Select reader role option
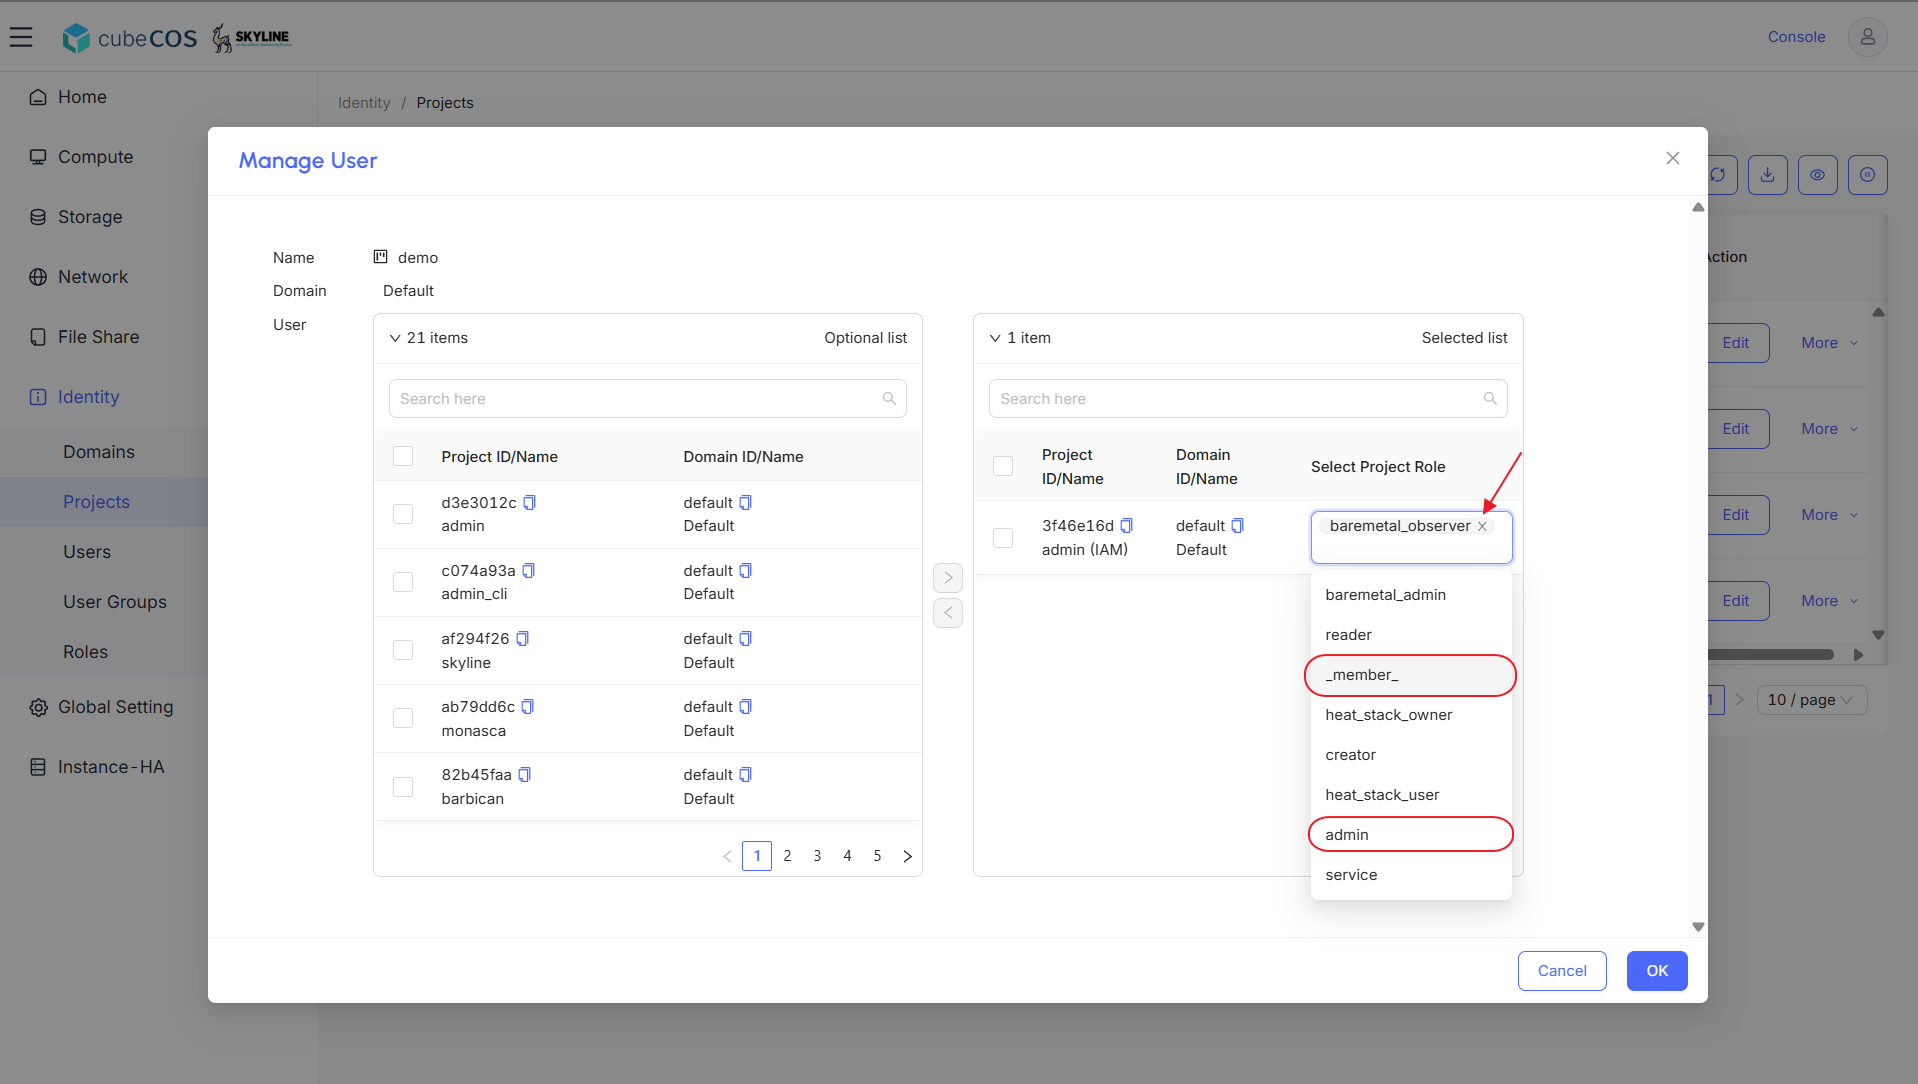 coord(1410,635)
